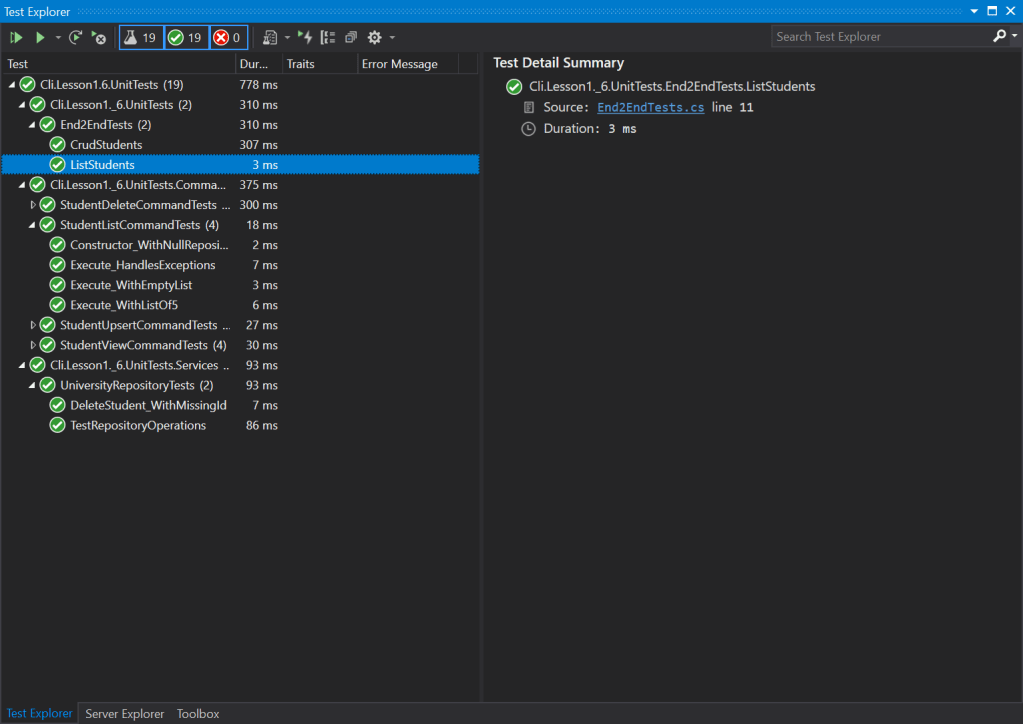
Task: Switch to the Toolbox tab
Action: tap(198, 713)
